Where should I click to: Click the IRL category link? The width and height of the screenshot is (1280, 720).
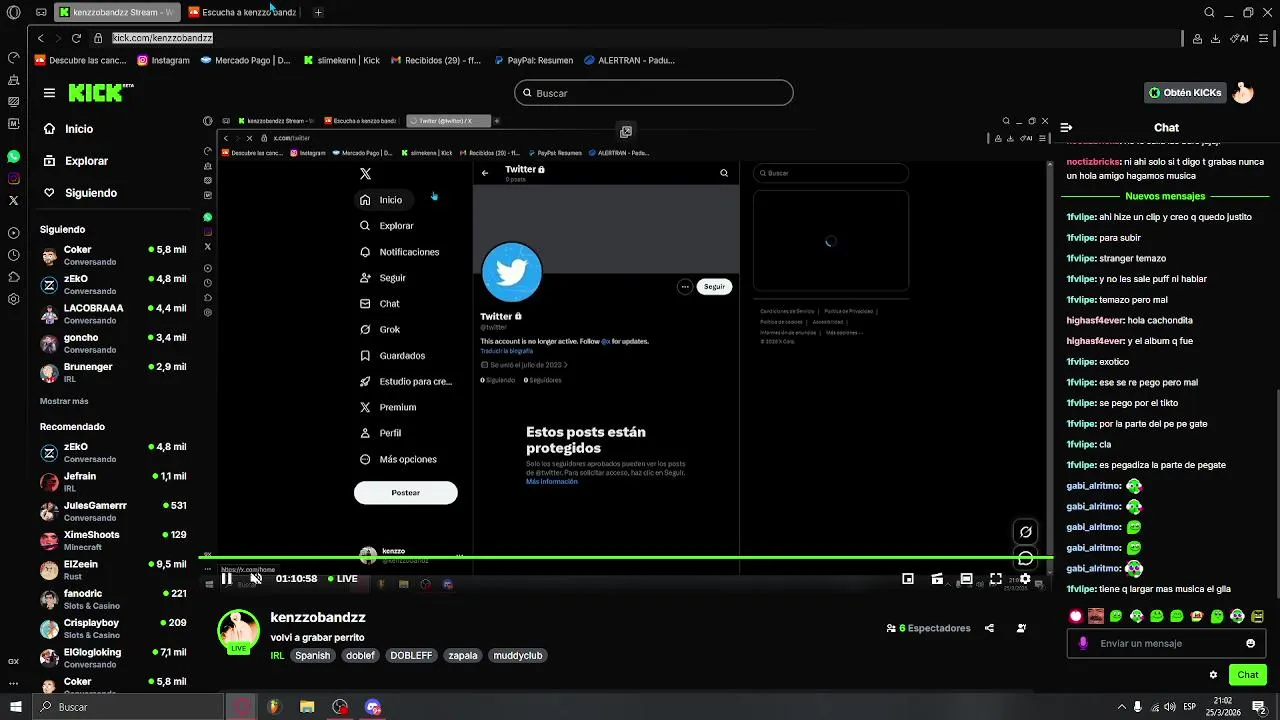277,656
